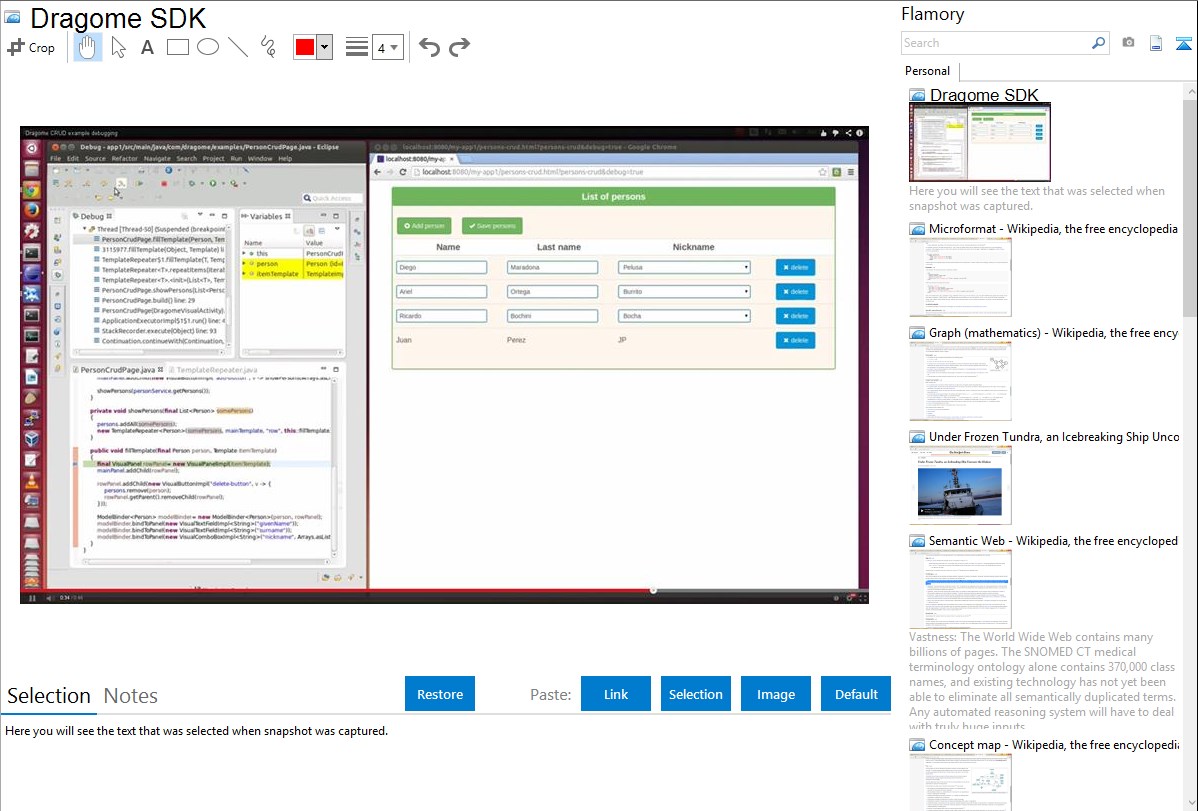
Task: Click the document page icon
Action: click(x=1156, y=43)
